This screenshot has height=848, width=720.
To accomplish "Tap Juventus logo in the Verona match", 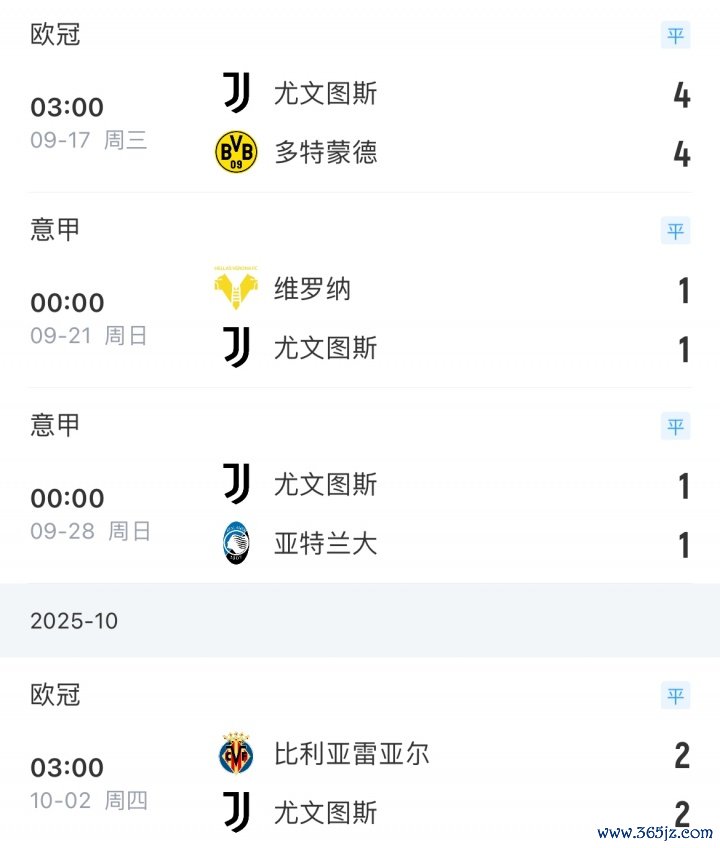I will [237, 347].
